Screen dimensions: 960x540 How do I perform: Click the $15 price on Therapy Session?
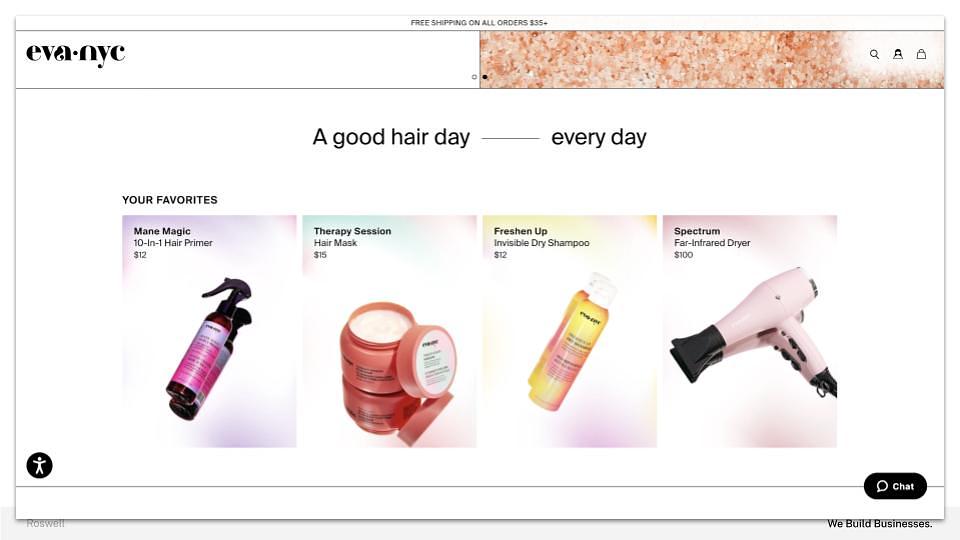320,255
